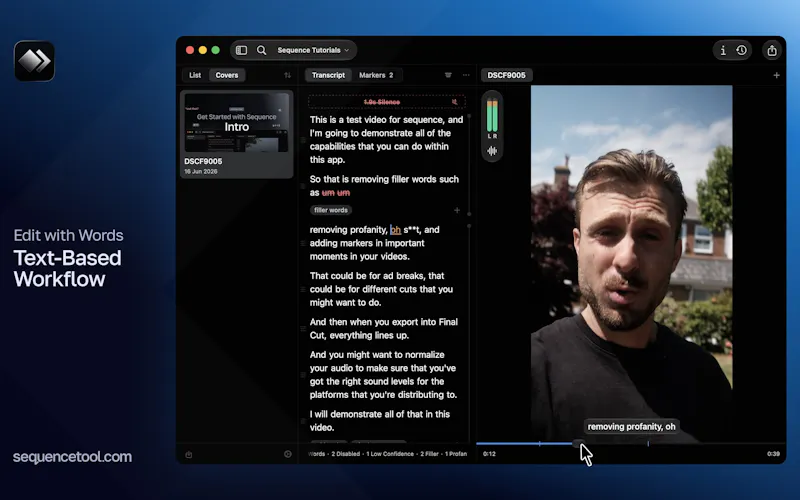Click the 0:12 current time readout
Image resolution: width=800 pixels, height=500 pixels.
coord(489,454)
